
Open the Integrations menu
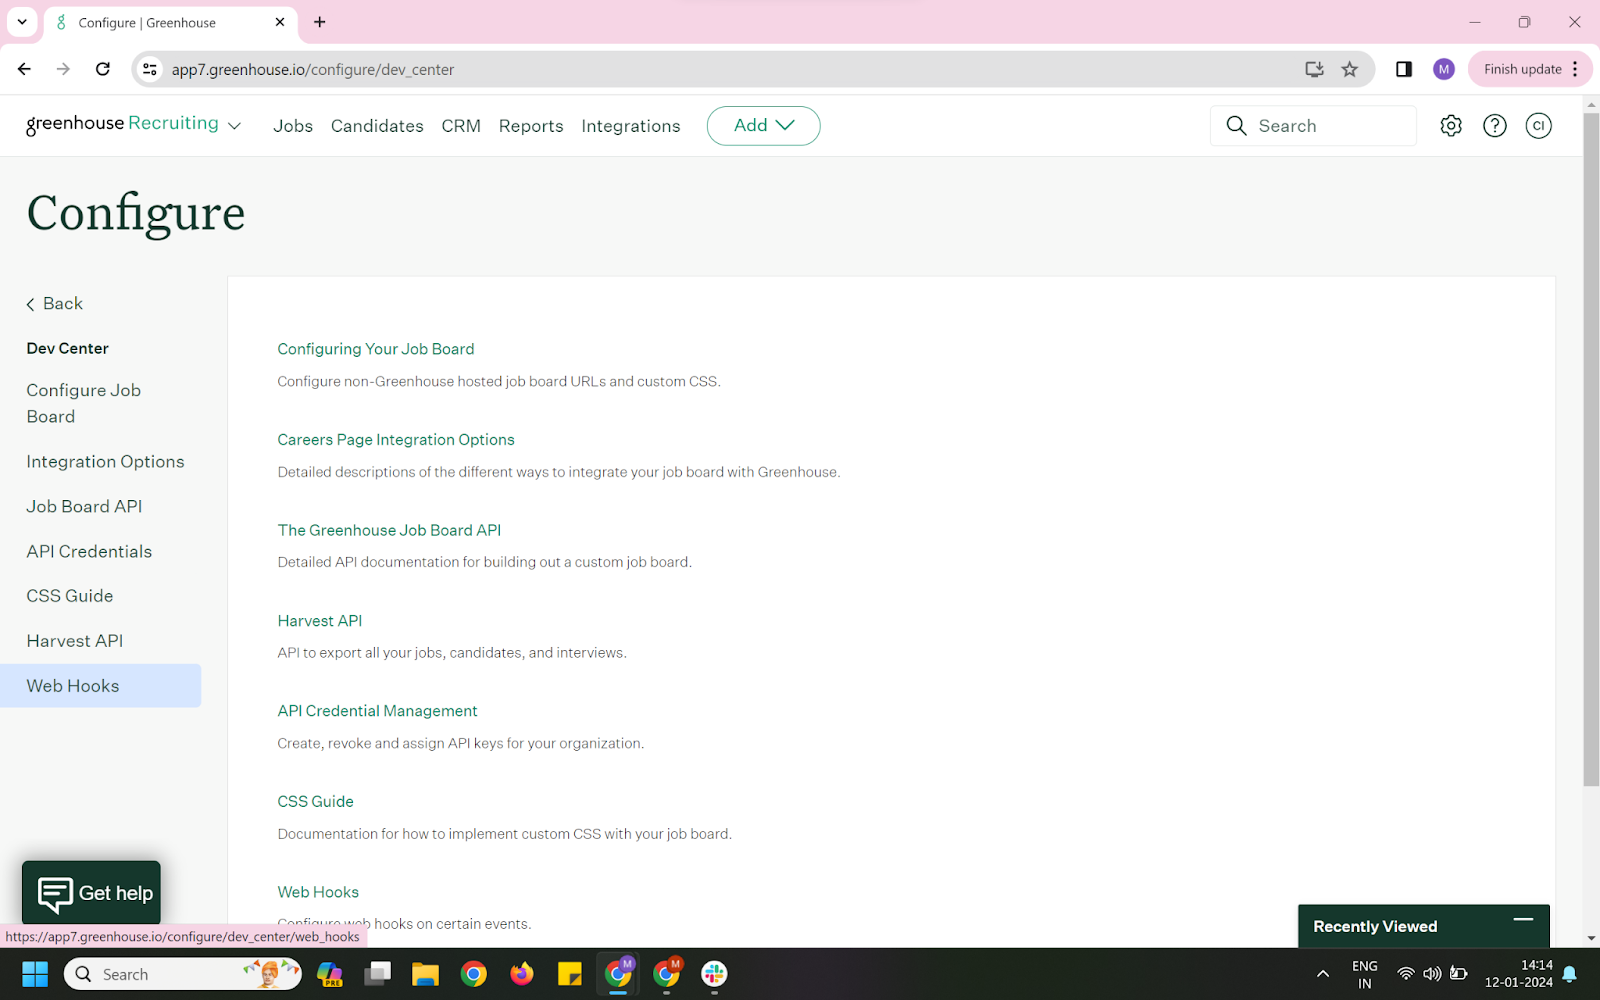click(631, 126)
